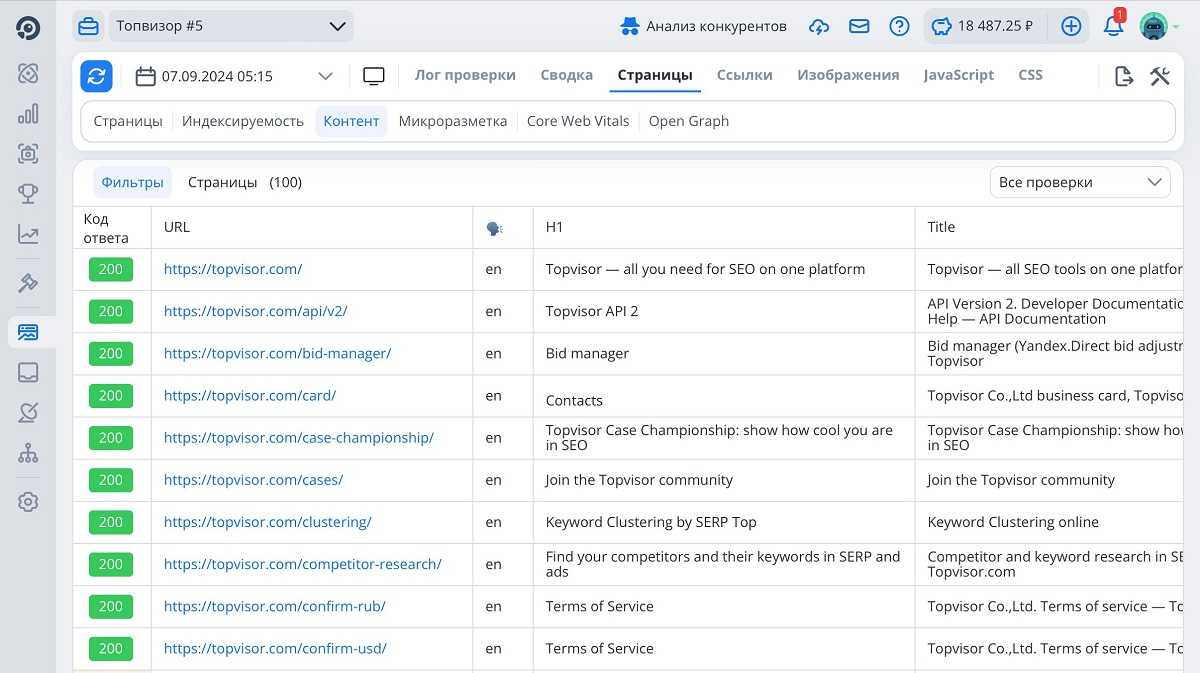1200x673 pixels.
Task: Open the mail envelope icon
Action: coord(859,26)
